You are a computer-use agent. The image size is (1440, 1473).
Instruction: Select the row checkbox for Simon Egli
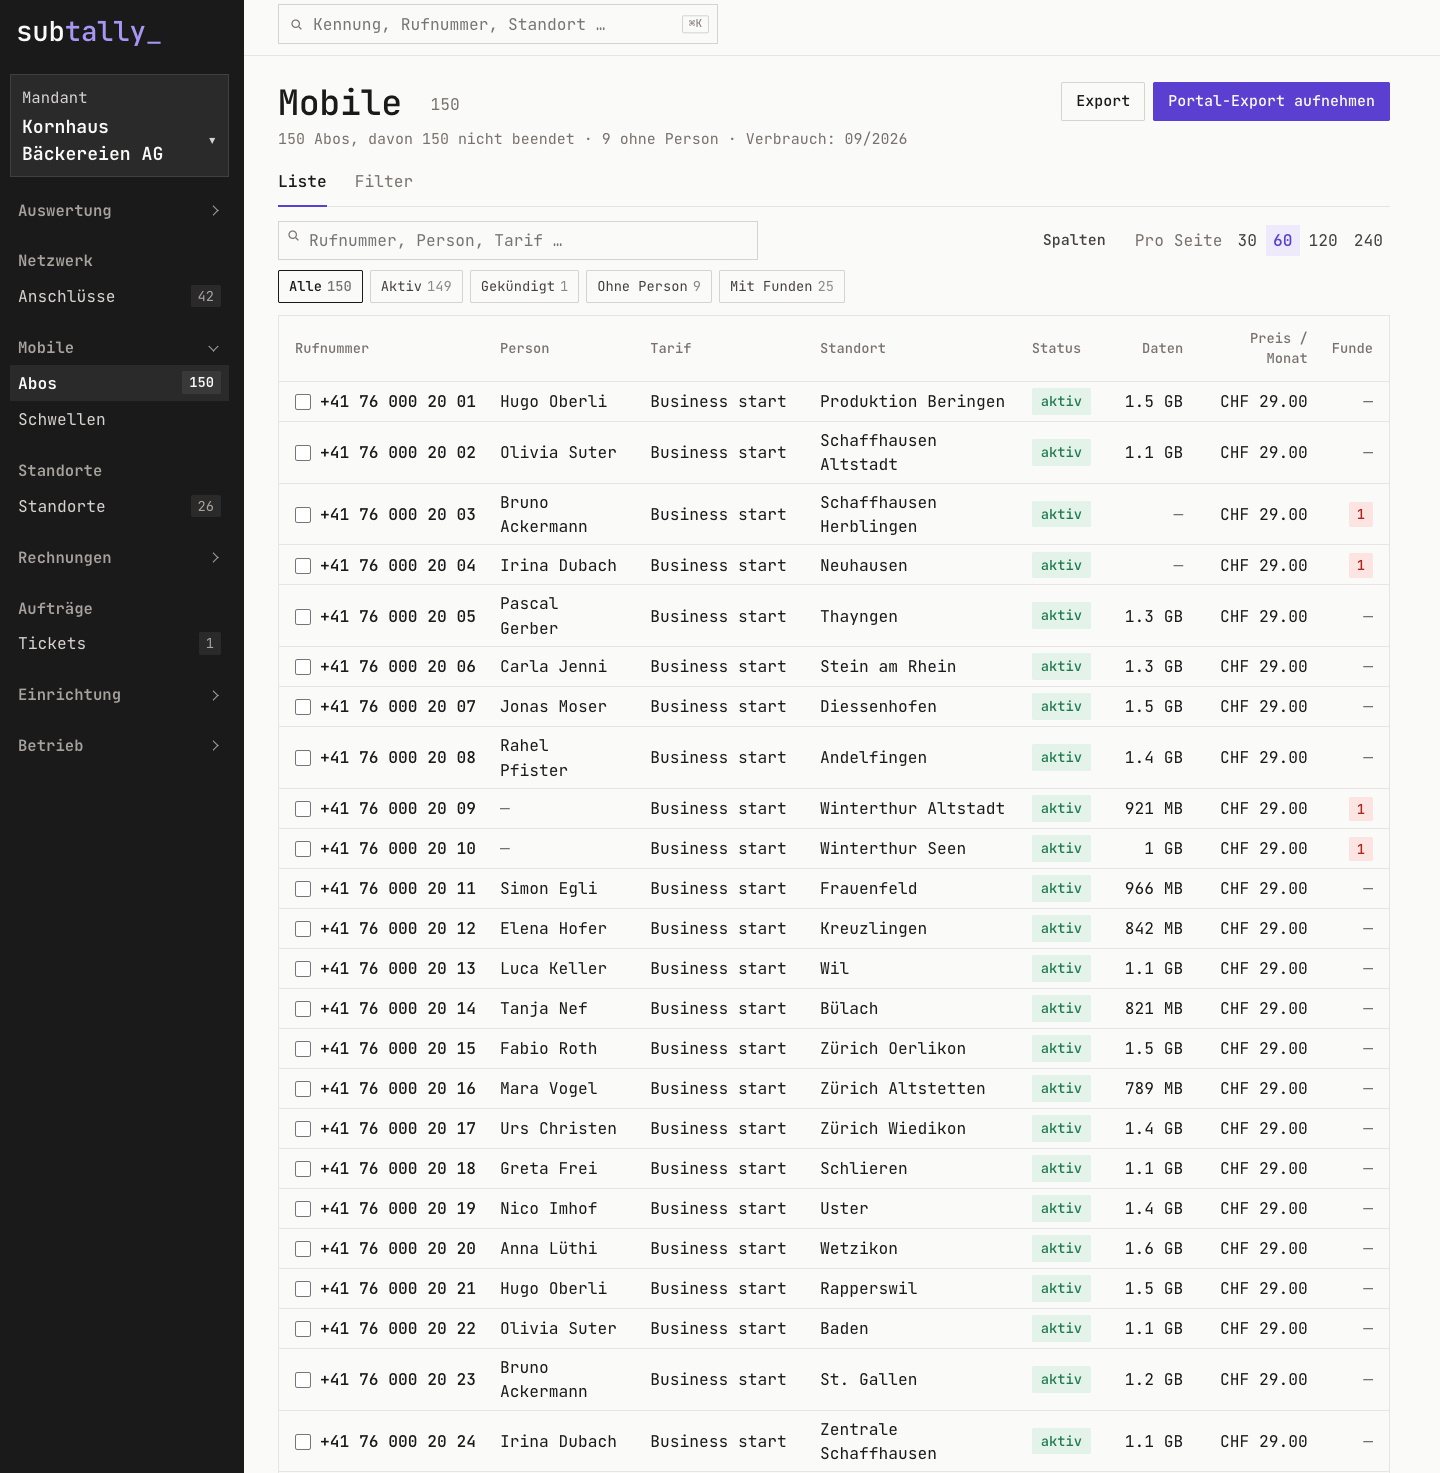point(303,889)
